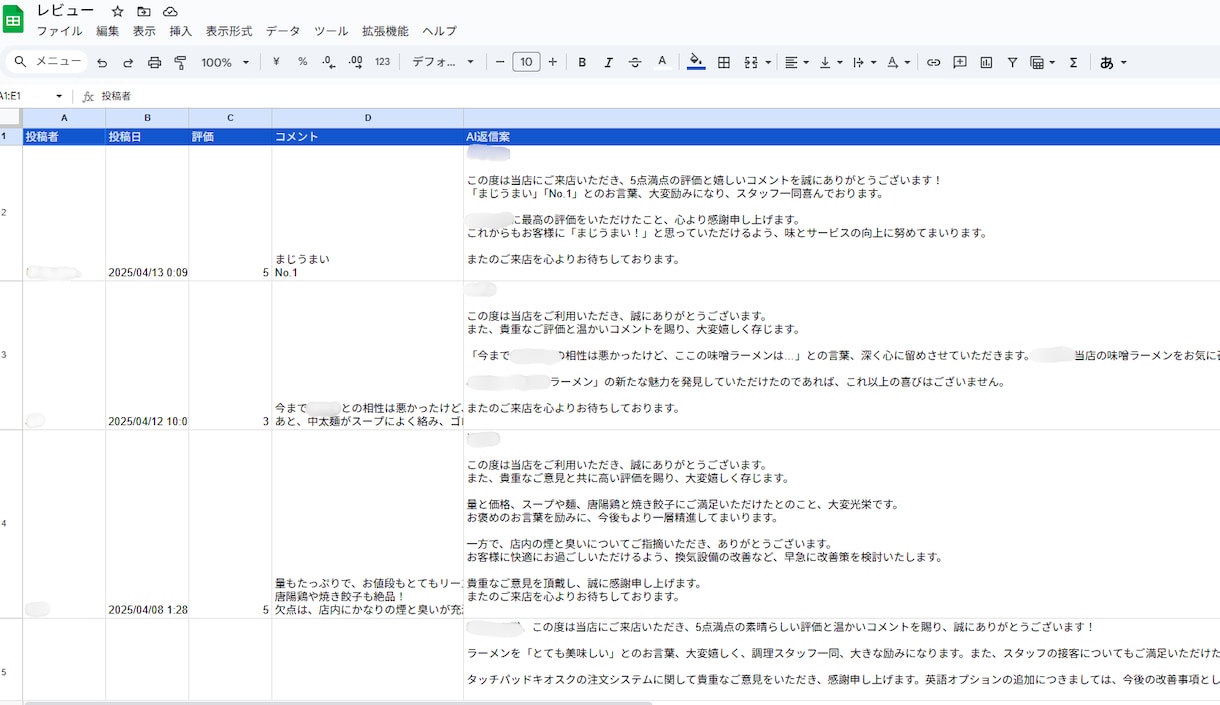Decrease font size with minus button

(500, 62)
